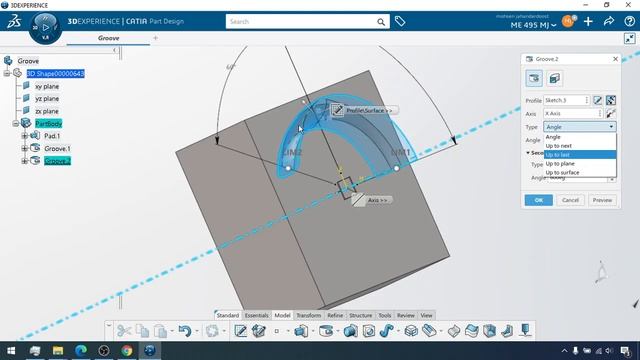Open the Undo history dropdown arrow
Viewport: 640px width, 360px height.
pos(197,331)
